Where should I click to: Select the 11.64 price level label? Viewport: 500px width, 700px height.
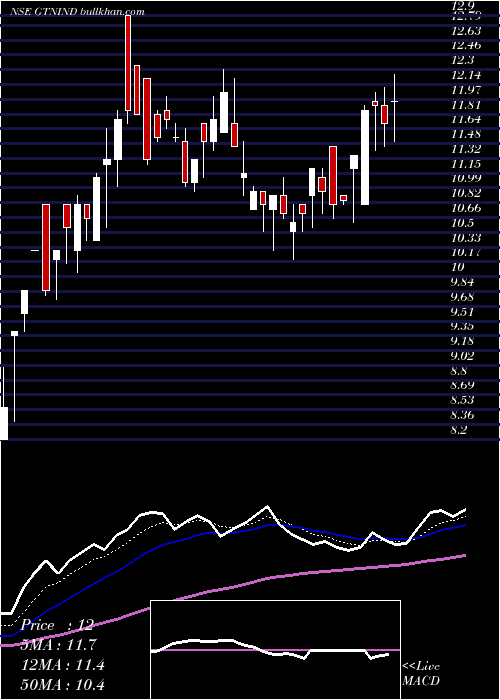pyautogui.click(x=466, y=119)
